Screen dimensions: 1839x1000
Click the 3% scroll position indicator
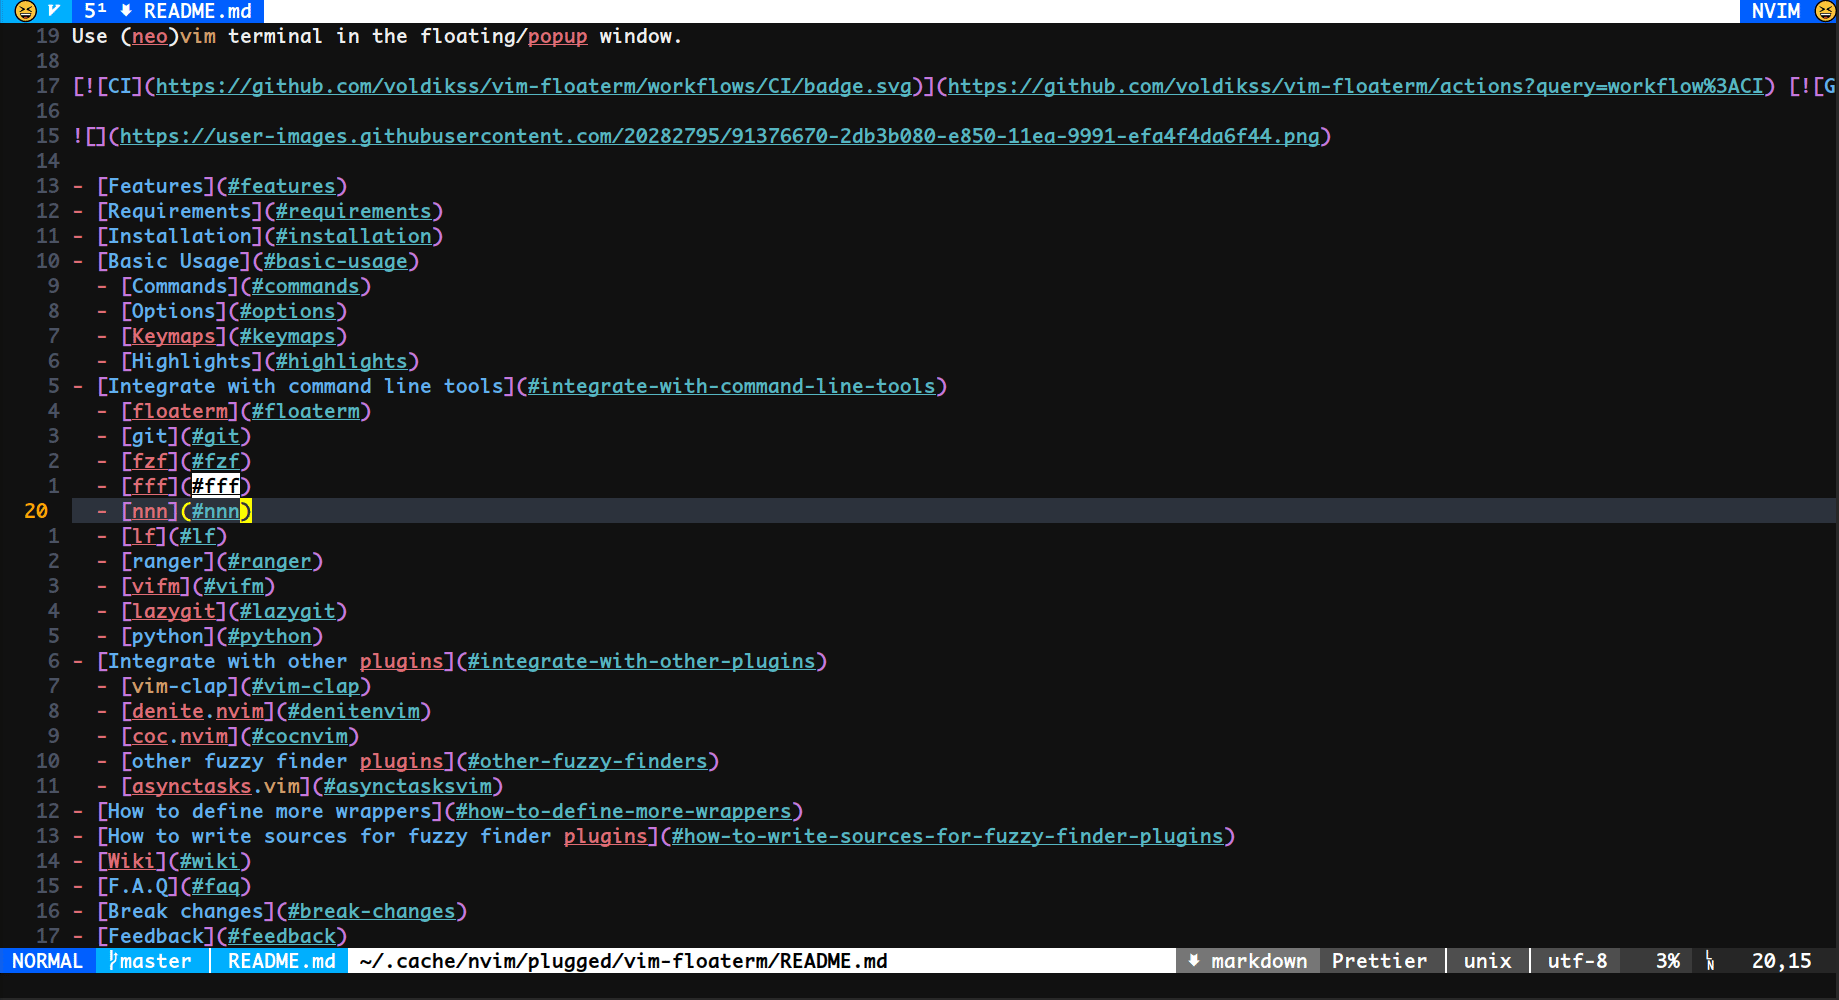[x=1667, y=961]
